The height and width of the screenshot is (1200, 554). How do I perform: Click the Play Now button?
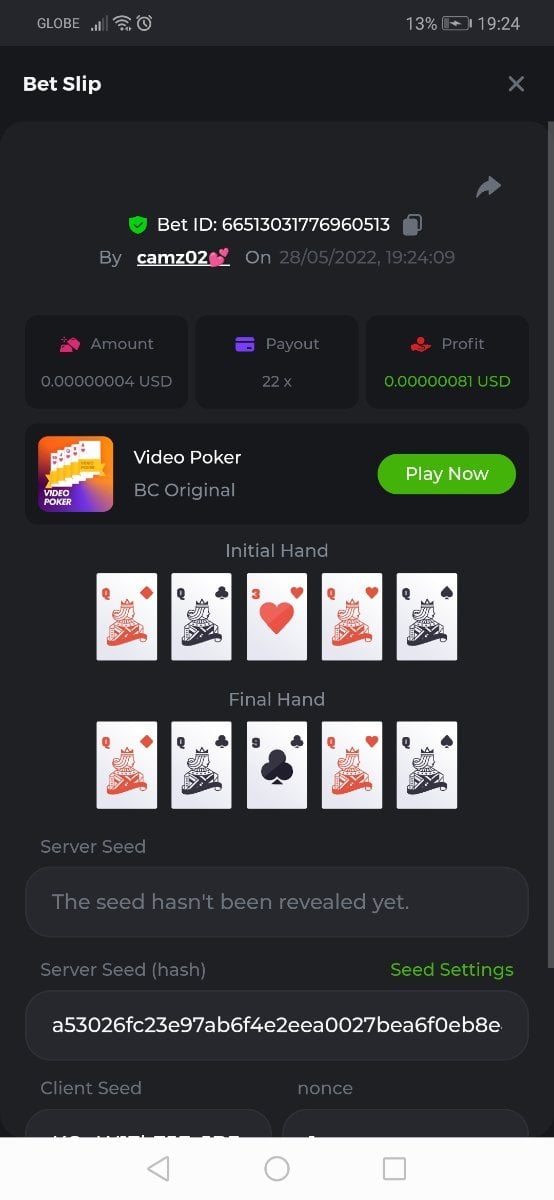pyautogui.click(x=446, y=474)
